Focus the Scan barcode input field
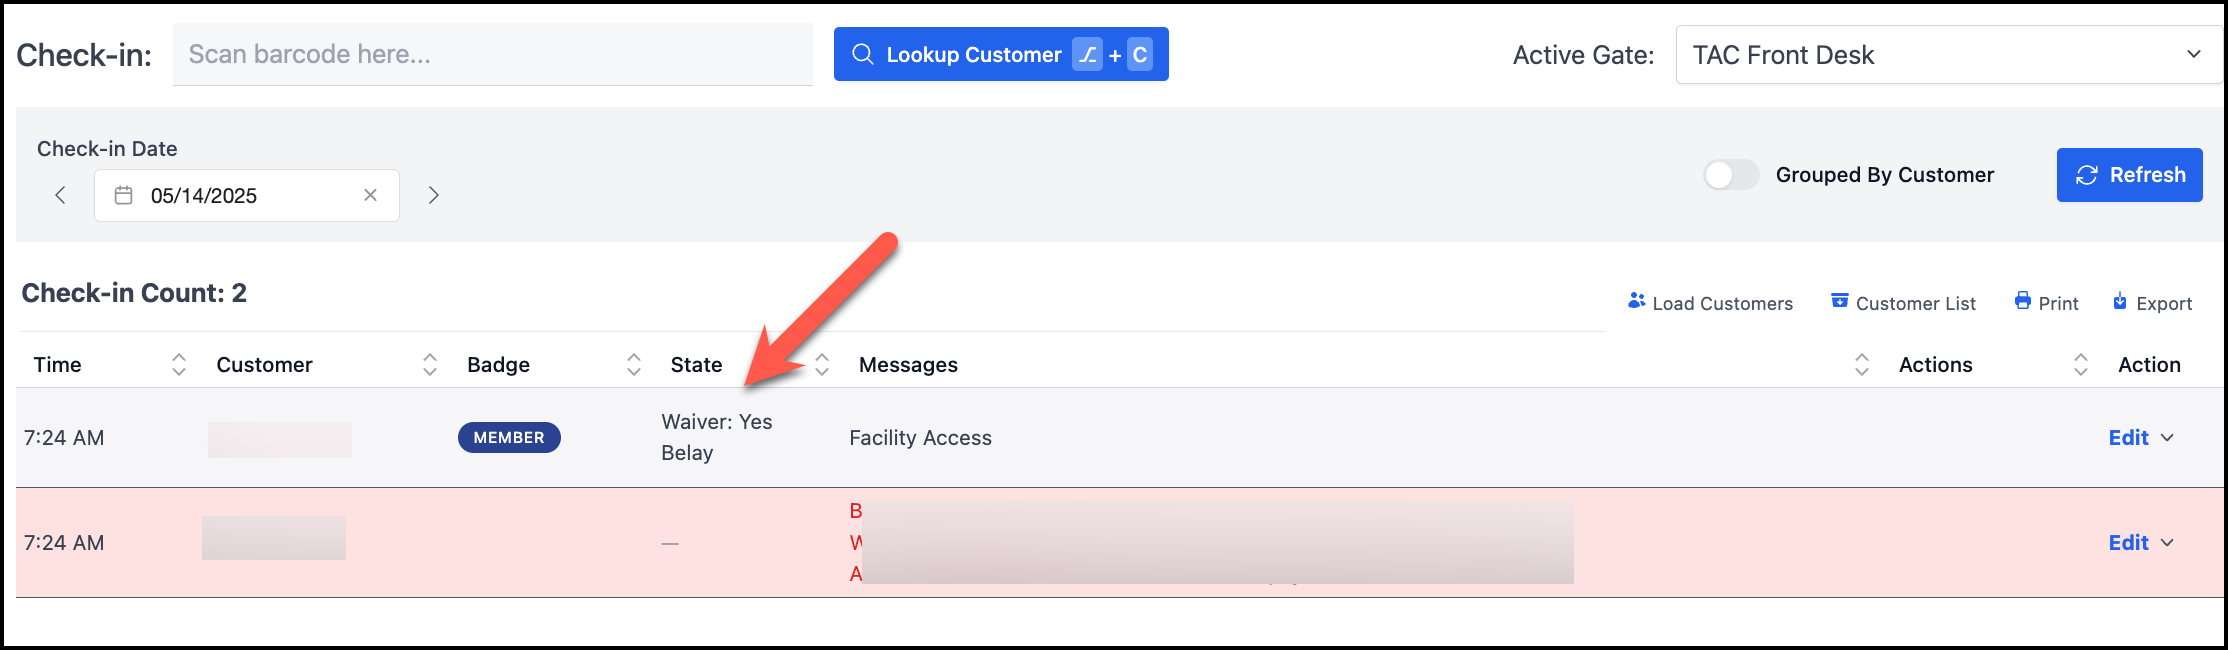 click(492, 54)
